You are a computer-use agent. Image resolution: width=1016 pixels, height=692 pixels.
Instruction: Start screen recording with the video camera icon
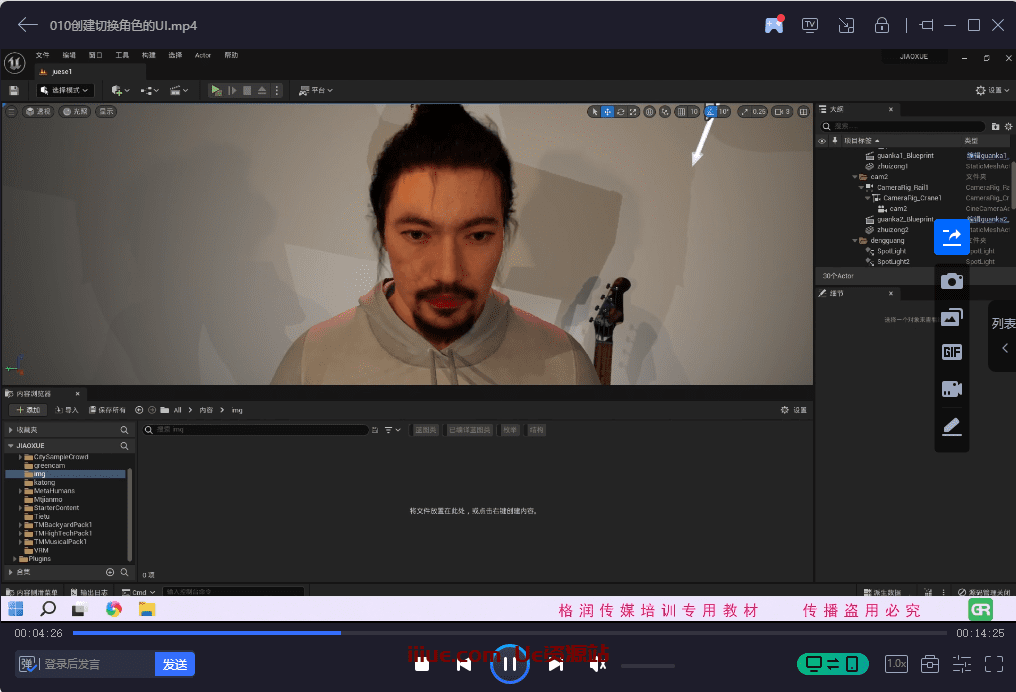(x=952, y=390)
